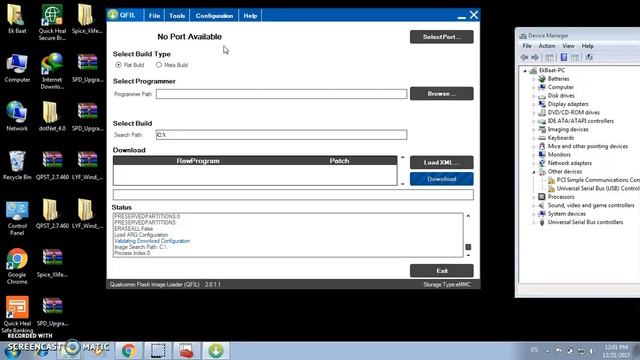640x360 pixels.
Task: Open the QFIL Configuration menu
Action: point(214,16)
